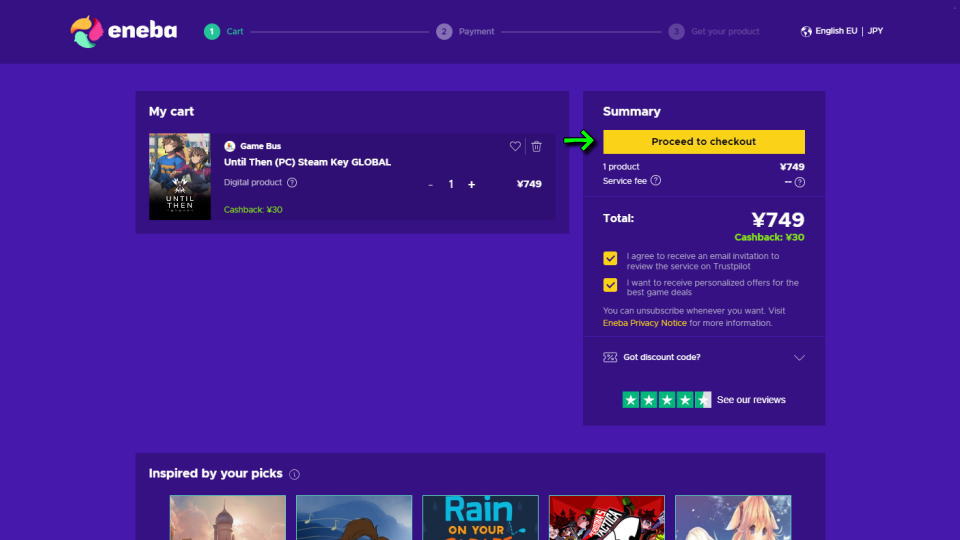
Task: Click the Total ¥749 amount
Action: [x=778, y=220]
